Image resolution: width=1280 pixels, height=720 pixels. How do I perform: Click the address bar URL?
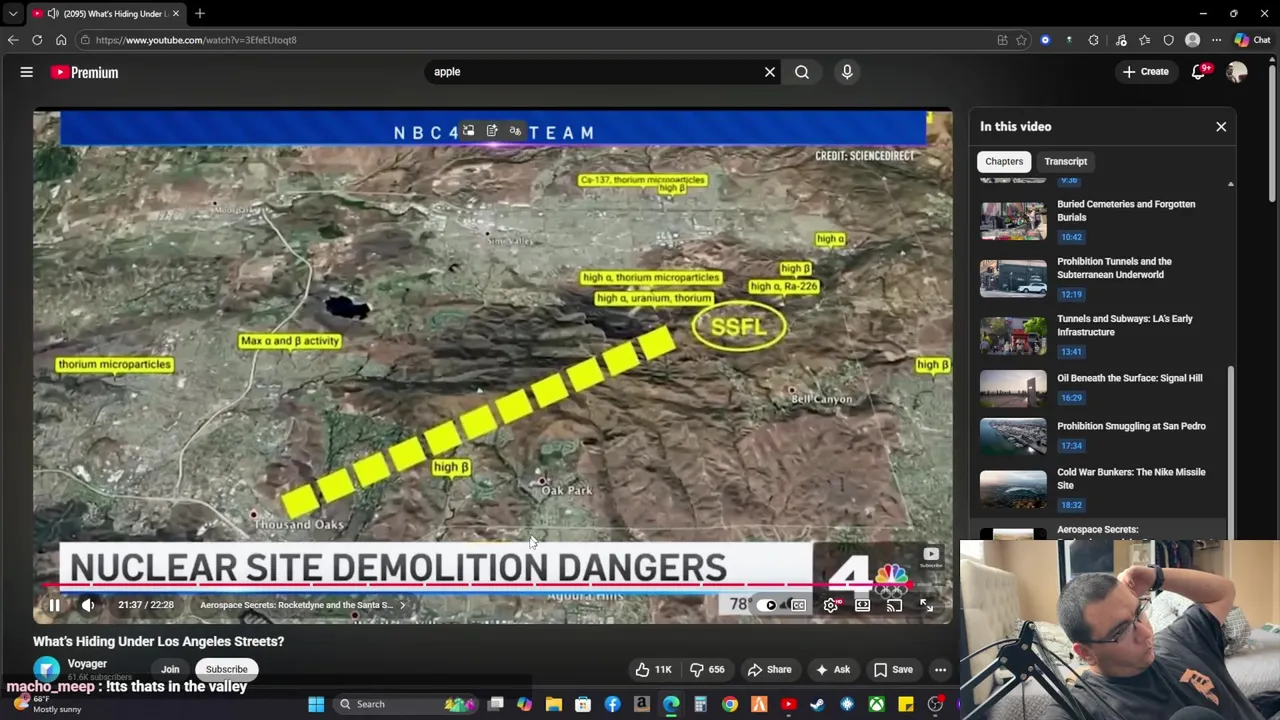point(196,40)
